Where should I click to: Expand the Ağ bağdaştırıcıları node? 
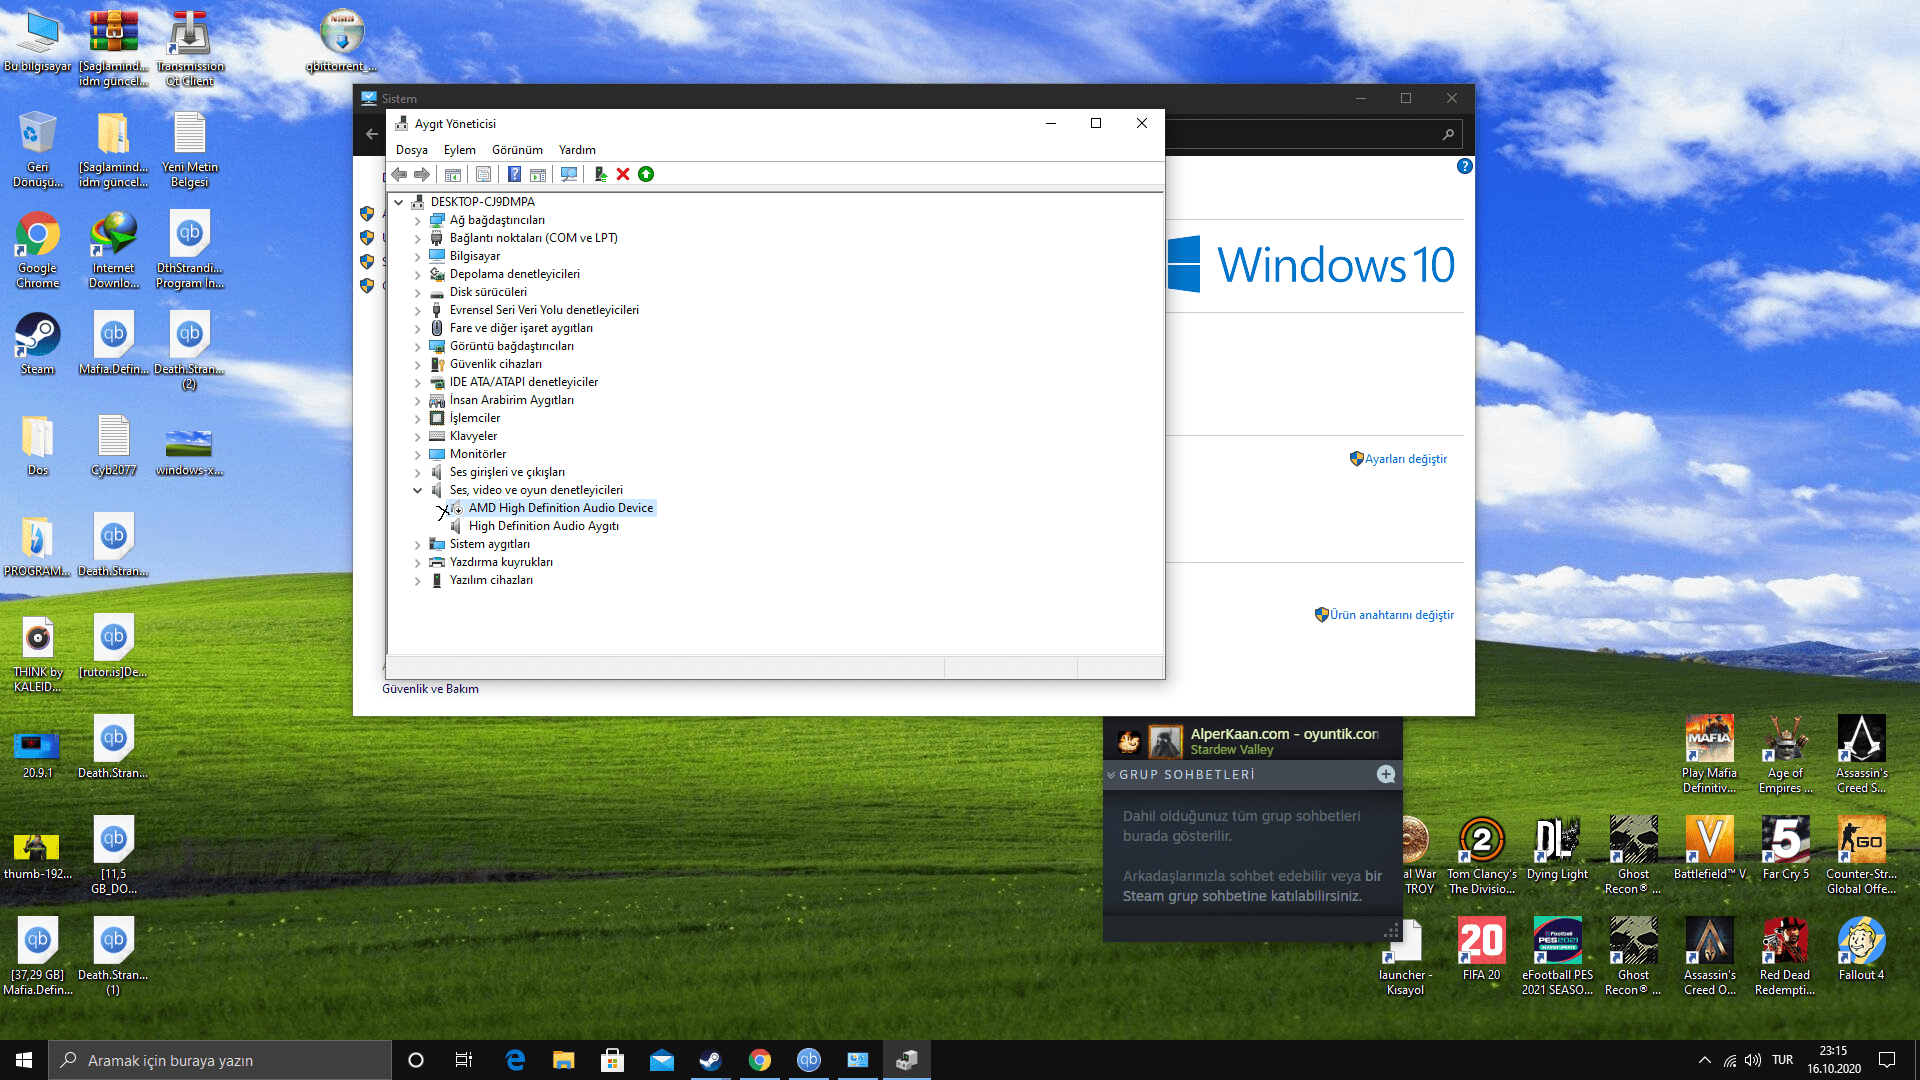point(418,220)
